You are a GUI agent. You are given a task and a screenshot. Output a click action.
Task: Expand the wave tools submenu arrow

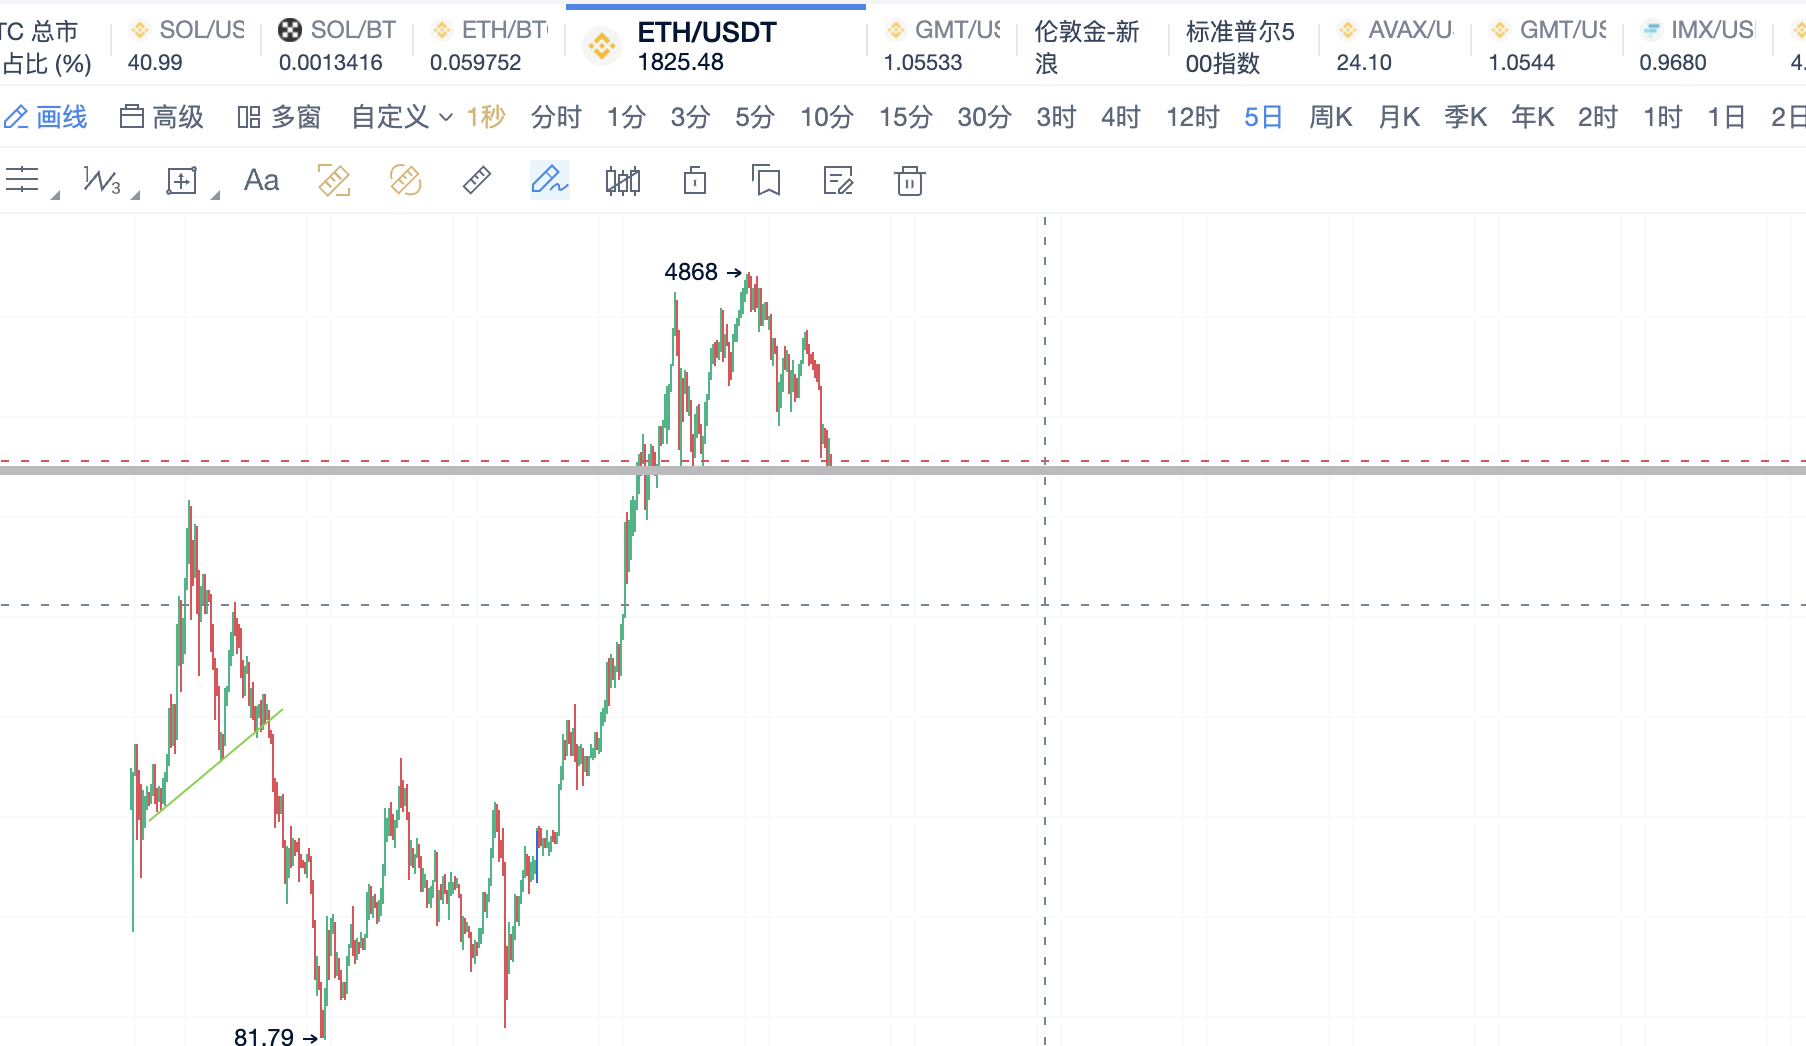(135, 194)
